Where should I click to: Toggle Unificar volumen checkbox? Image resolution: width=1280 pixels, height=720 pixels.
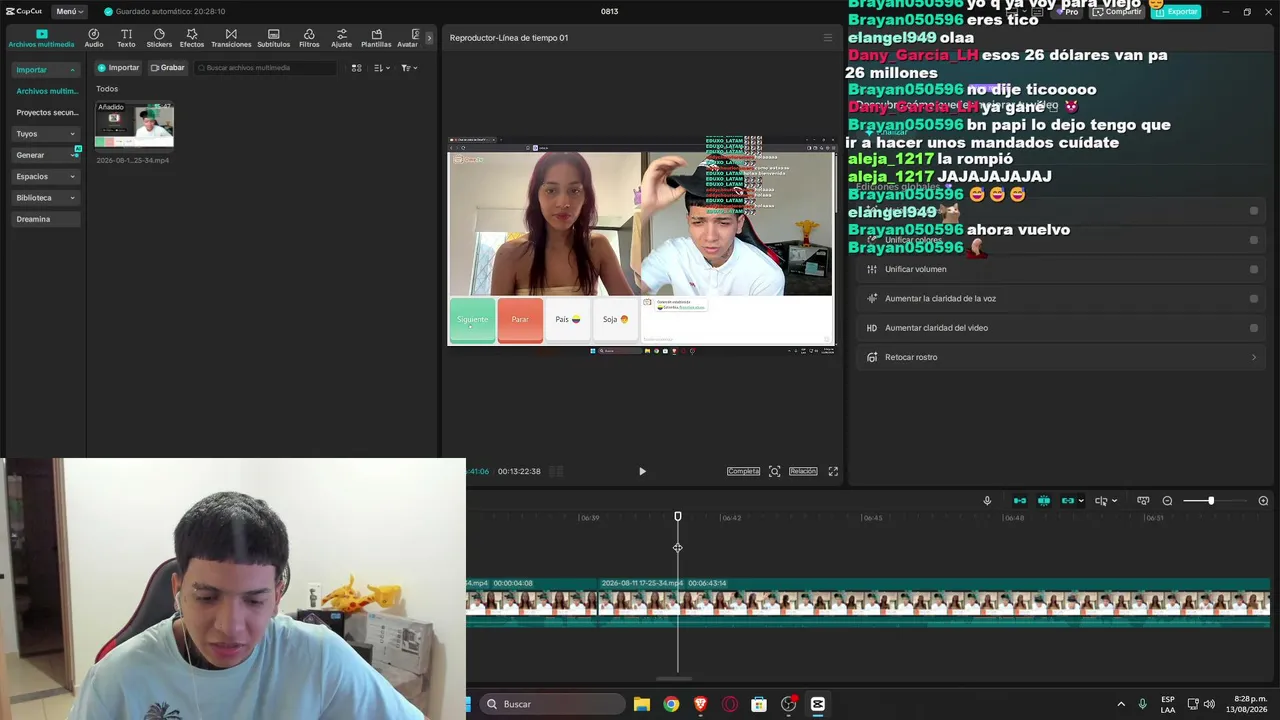1254,269
